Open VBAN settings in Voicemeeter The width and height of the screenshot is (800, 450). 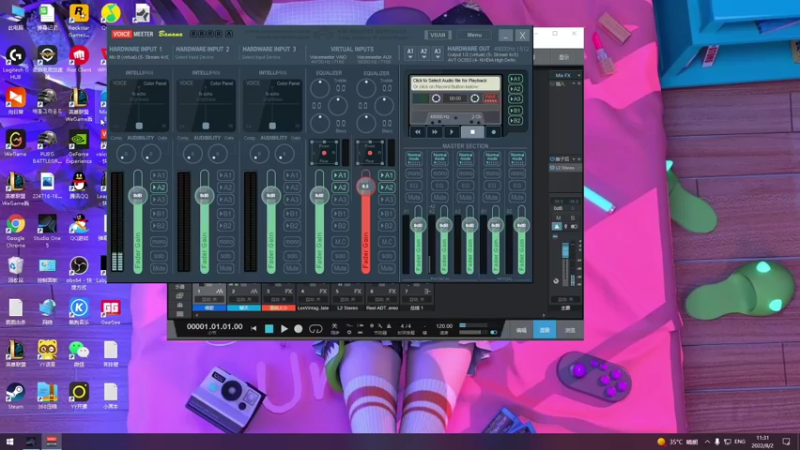click(x=438, y=35)
